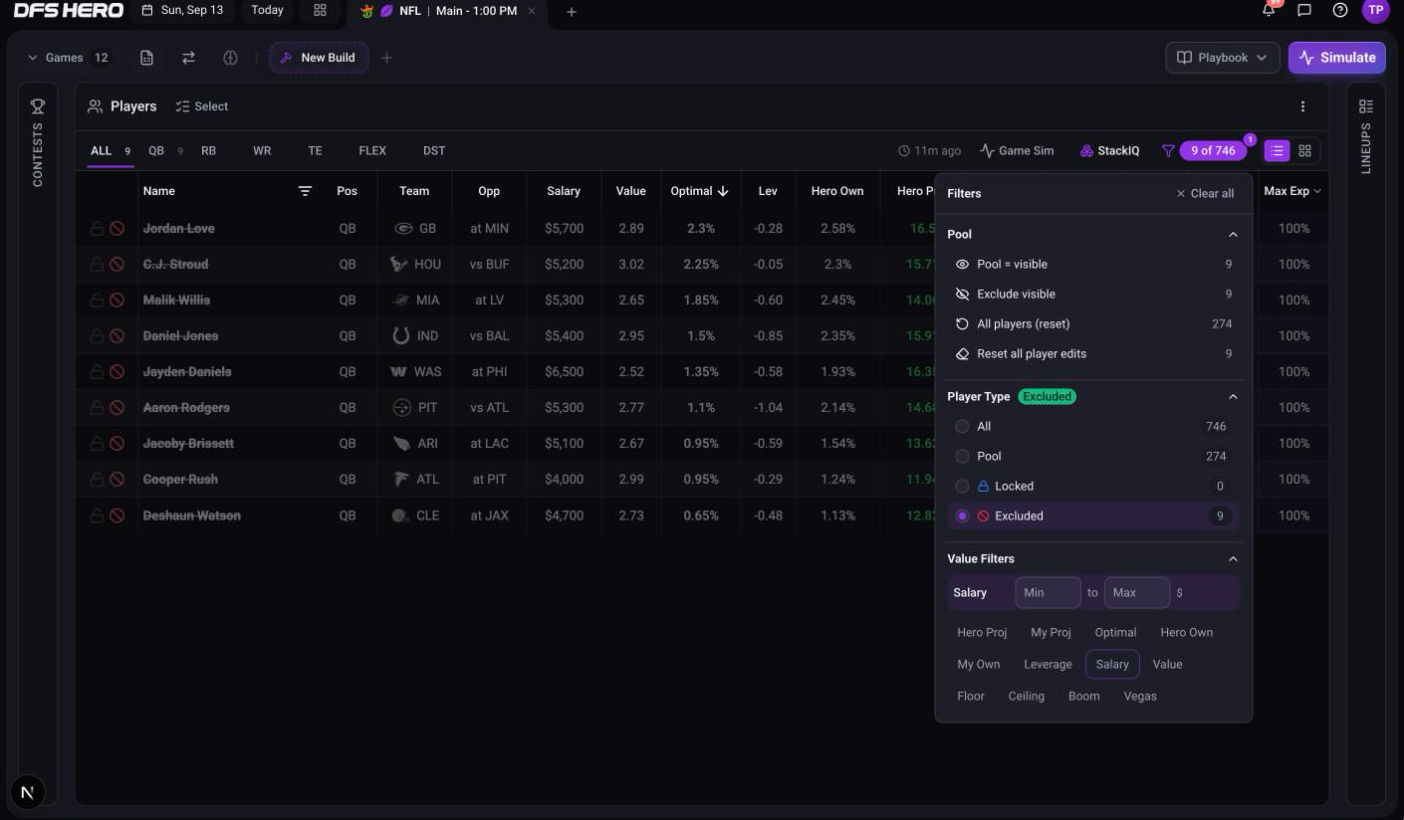Open the Lineups sidebar icon
This screenshot has height=820, width=1404.
click(1366, 106)
